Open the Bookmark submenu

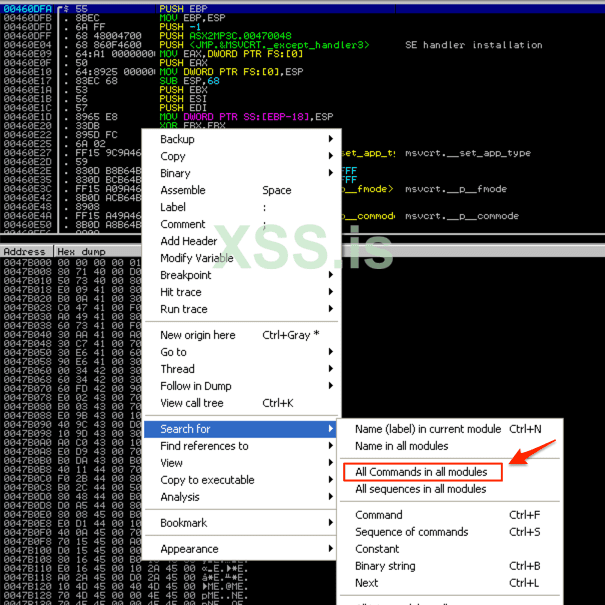[242, 522]
